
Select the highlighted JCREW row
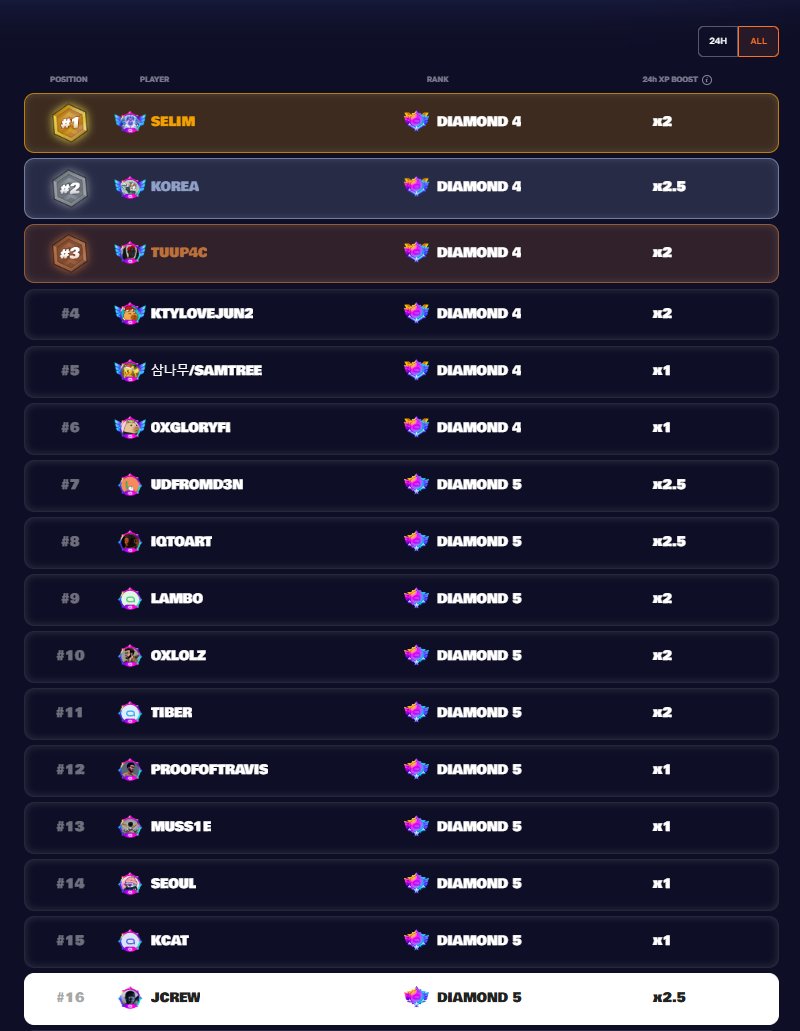click(x=400, y=998)
